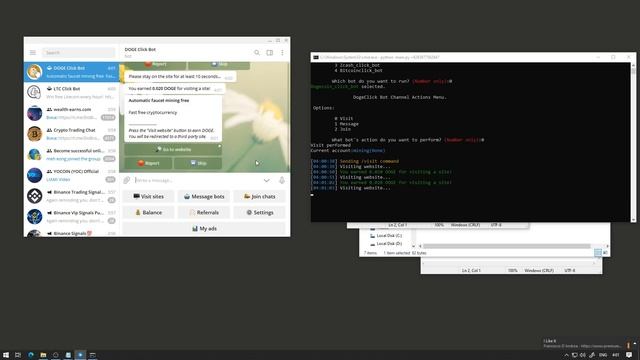640x360 pixels.
Task: Click the 'Please stay on the site' message
Action: click(180, 76)
